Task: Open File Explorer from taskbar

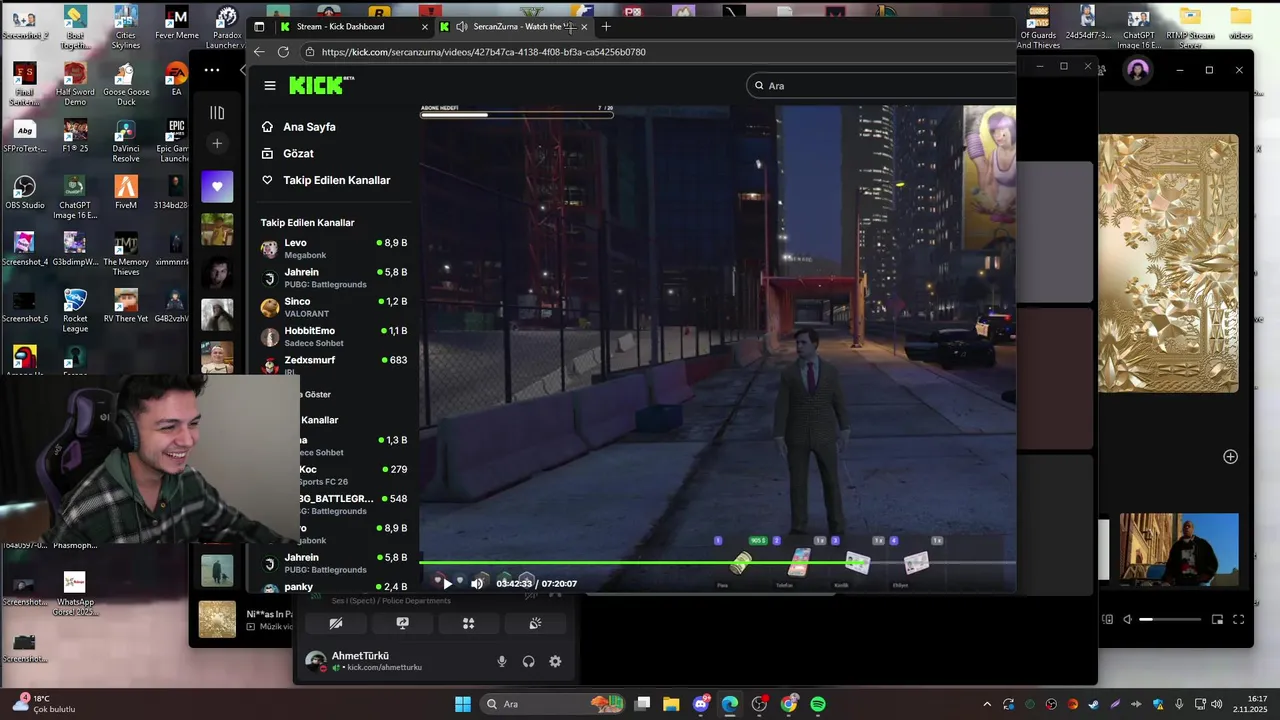Action: coord(671,704)
